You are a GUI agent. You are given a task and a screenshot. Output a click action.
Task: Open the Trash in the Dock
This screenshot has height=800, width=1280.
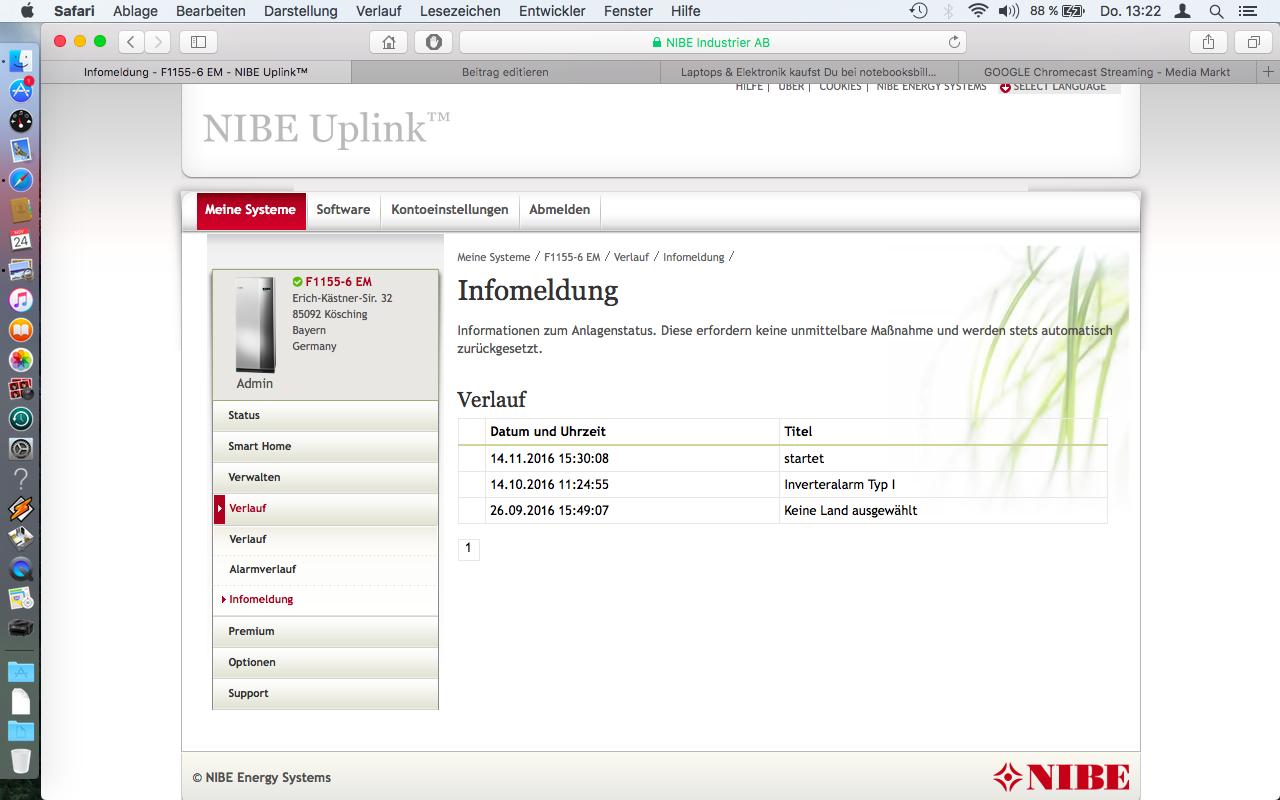(21, 761)
